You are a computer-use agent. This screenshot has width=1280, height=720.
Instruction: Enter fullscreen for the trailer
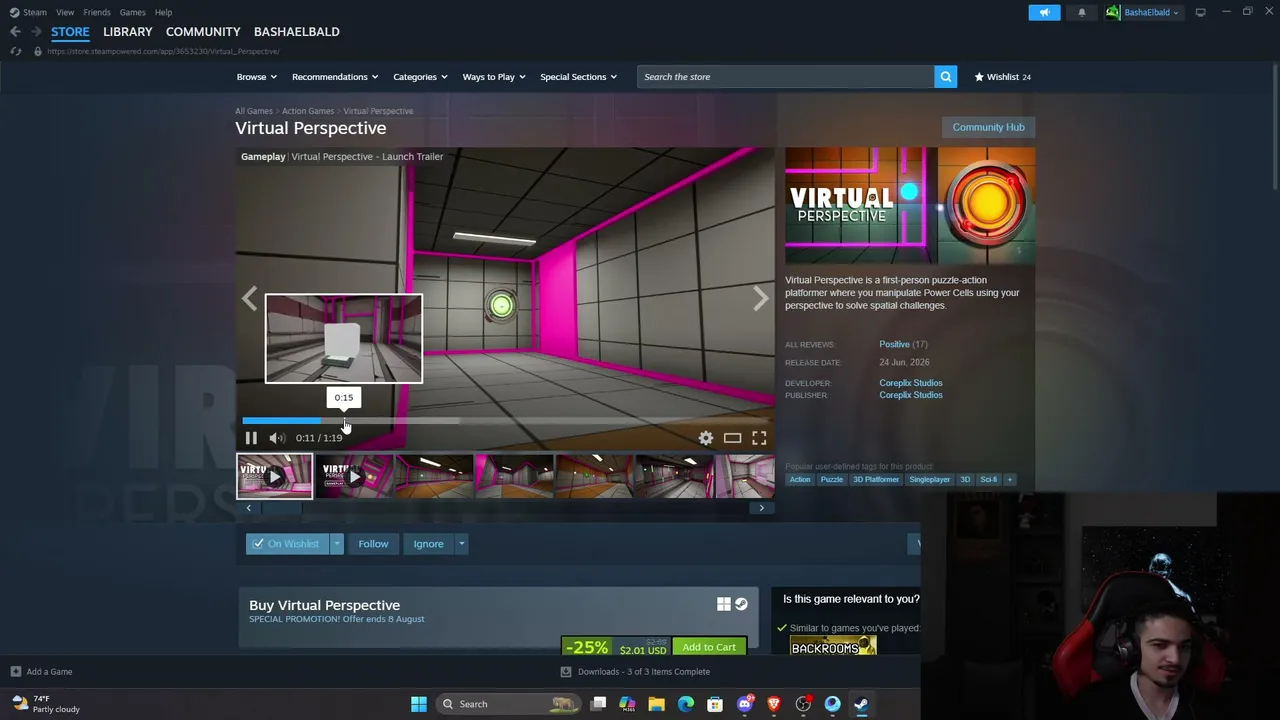click(x=759, y=438)
